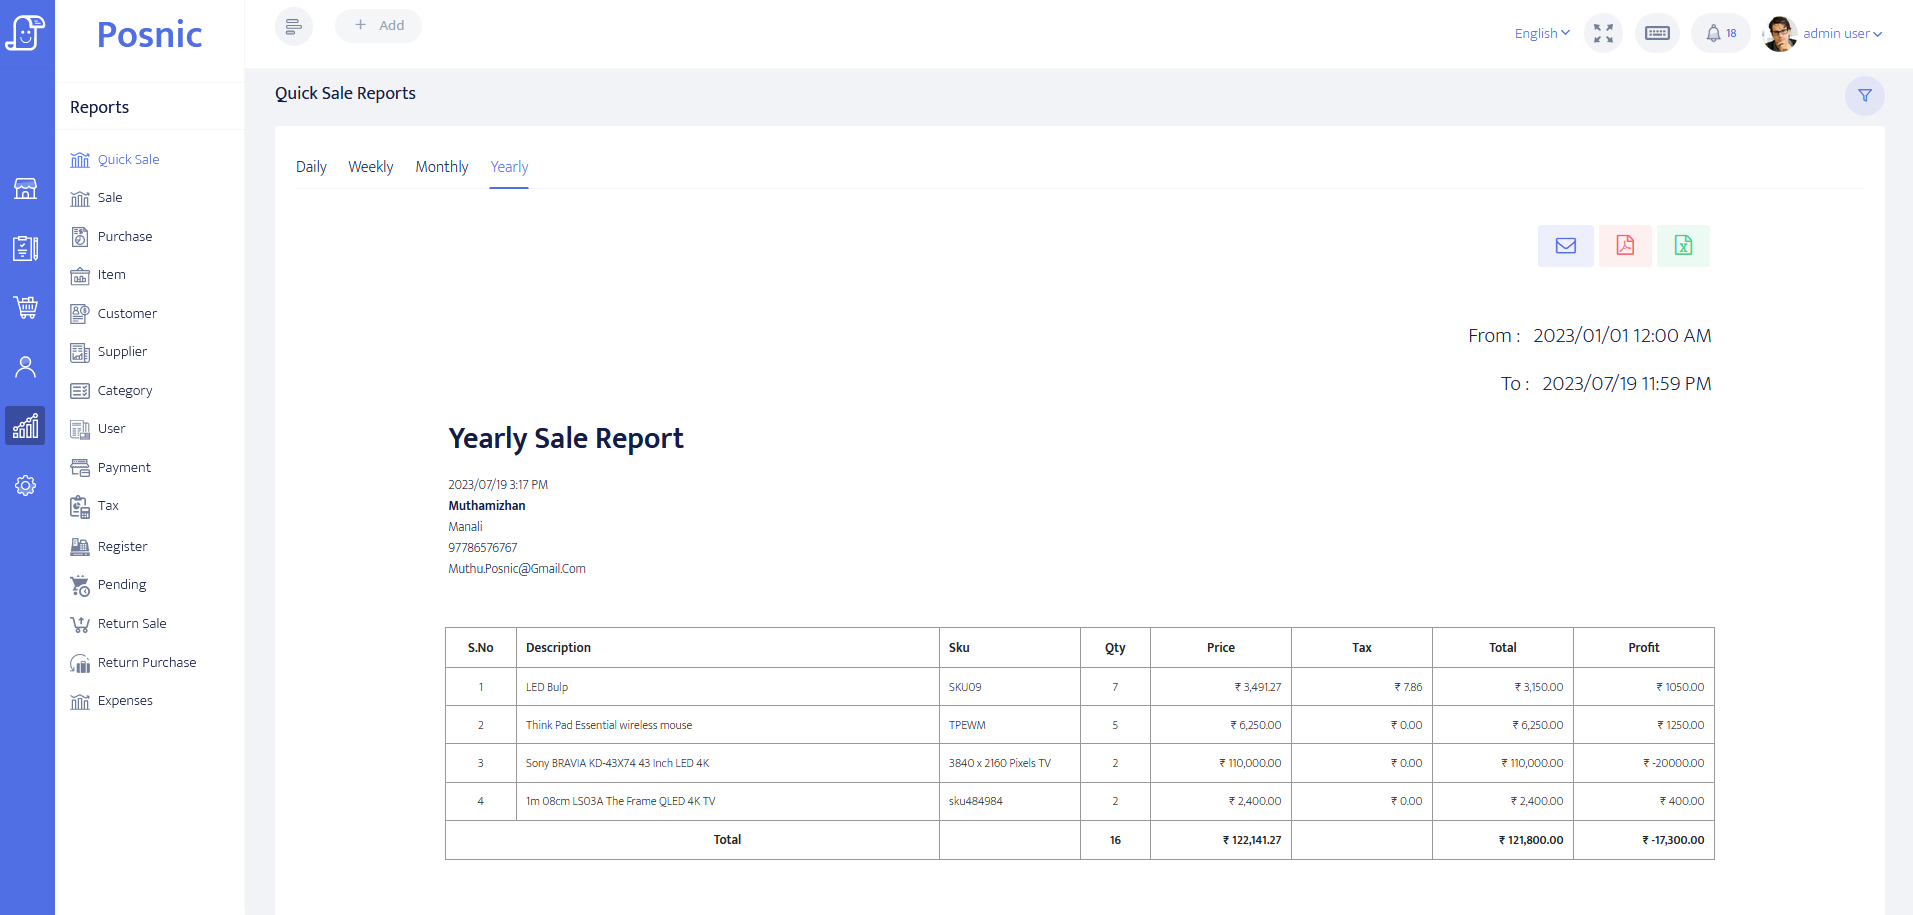Image resolution: width=1913 pixels, height=915 pixels.
Task: Select the Weekly report tab
Action: (370, 167)
